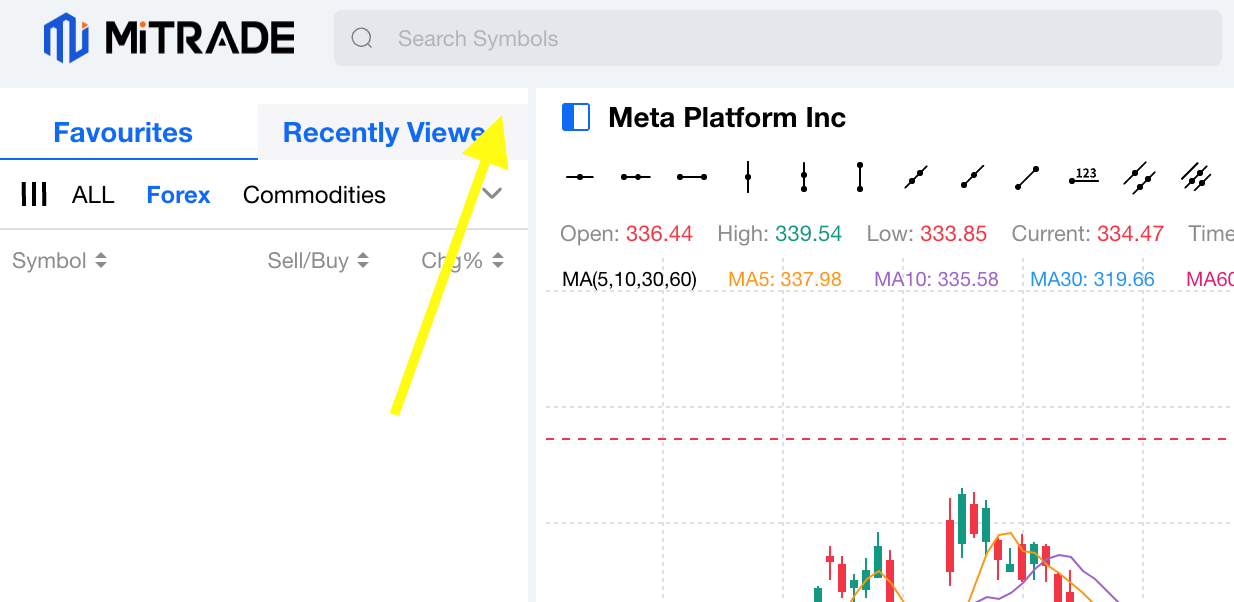Toggle the blue sidebar panel icon beside Meta
Viewport: 1234px width, 602px height.
[x=576, y=117]
